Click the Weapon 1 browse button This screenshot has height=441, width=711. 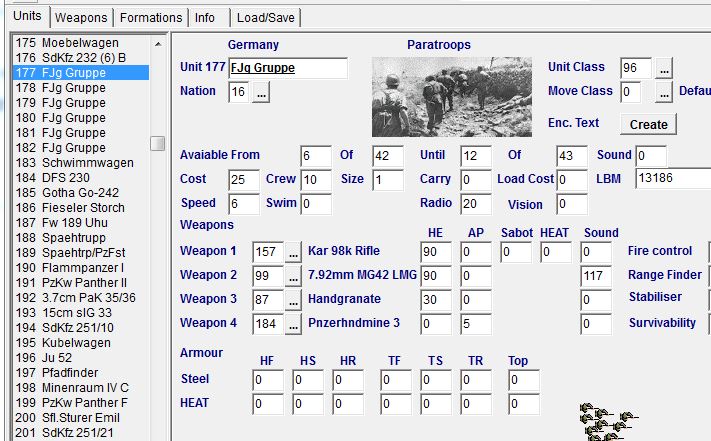[293, 252]
